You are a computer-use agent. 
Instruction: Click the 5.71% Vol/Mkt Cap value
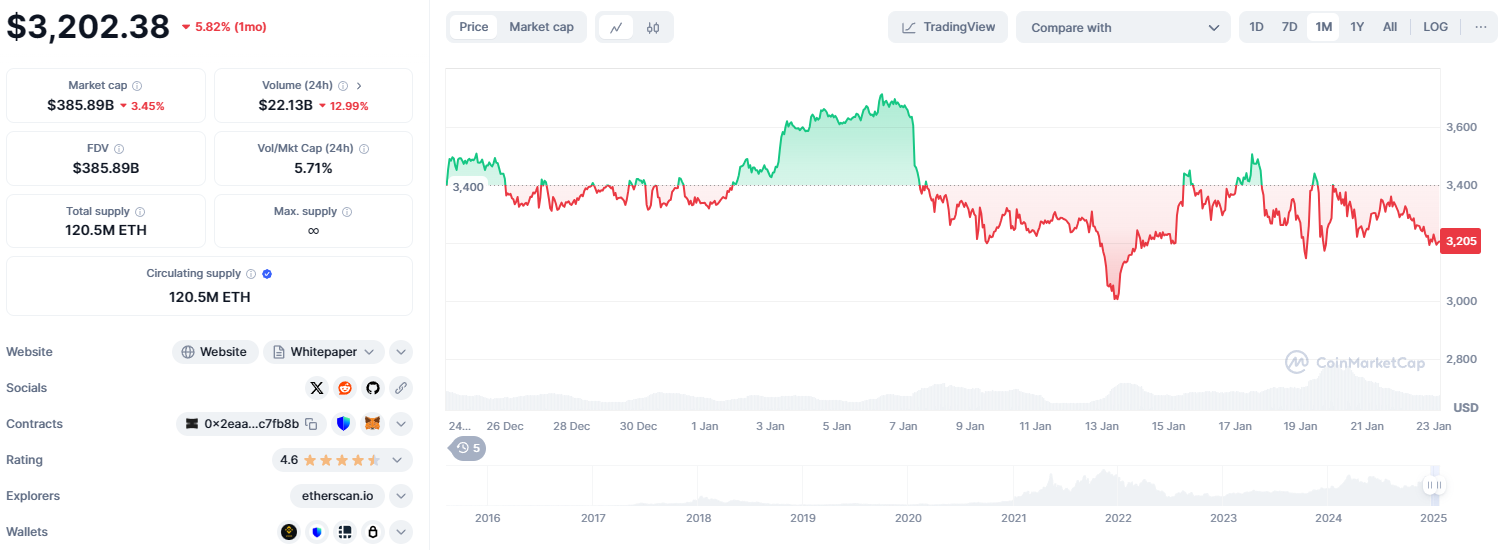(313, 168)
